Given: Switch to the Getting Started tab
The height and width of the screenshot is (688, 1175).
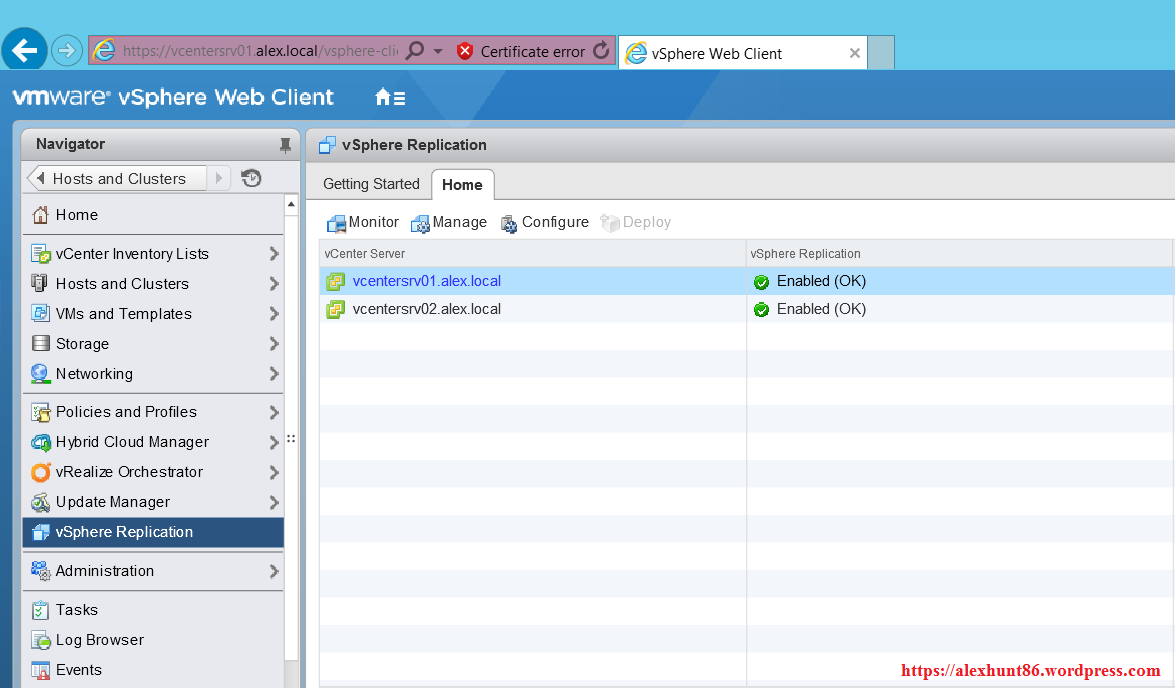Looking at the screenshot, I should tap(371, 184).
